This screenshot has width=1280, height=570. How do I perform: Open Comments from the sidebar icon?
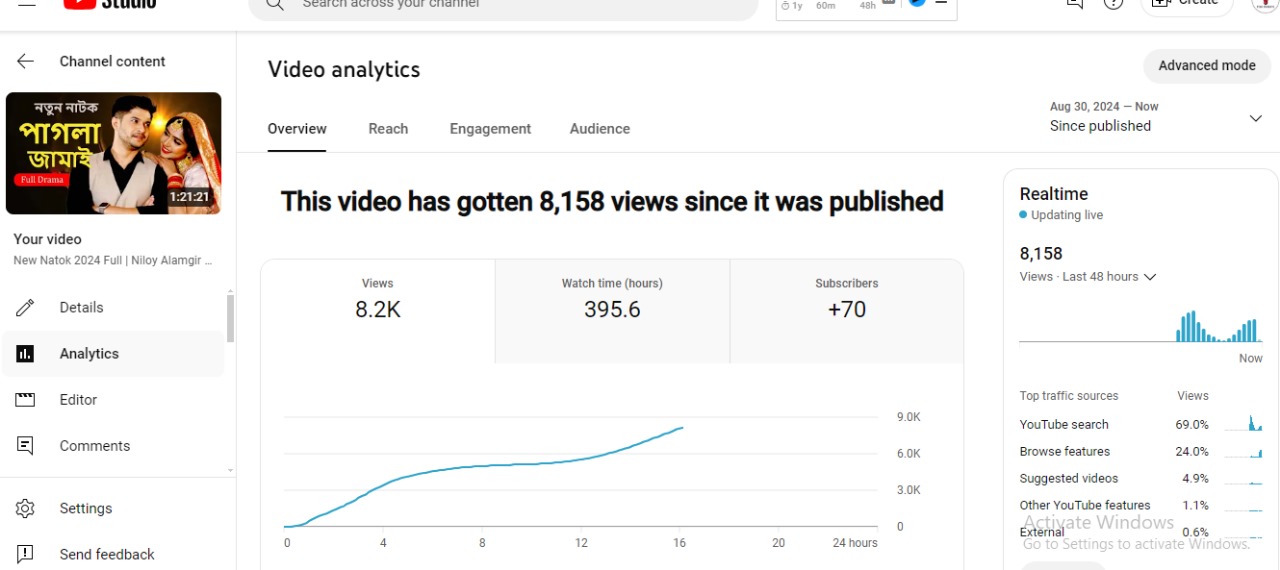(25, 446)
